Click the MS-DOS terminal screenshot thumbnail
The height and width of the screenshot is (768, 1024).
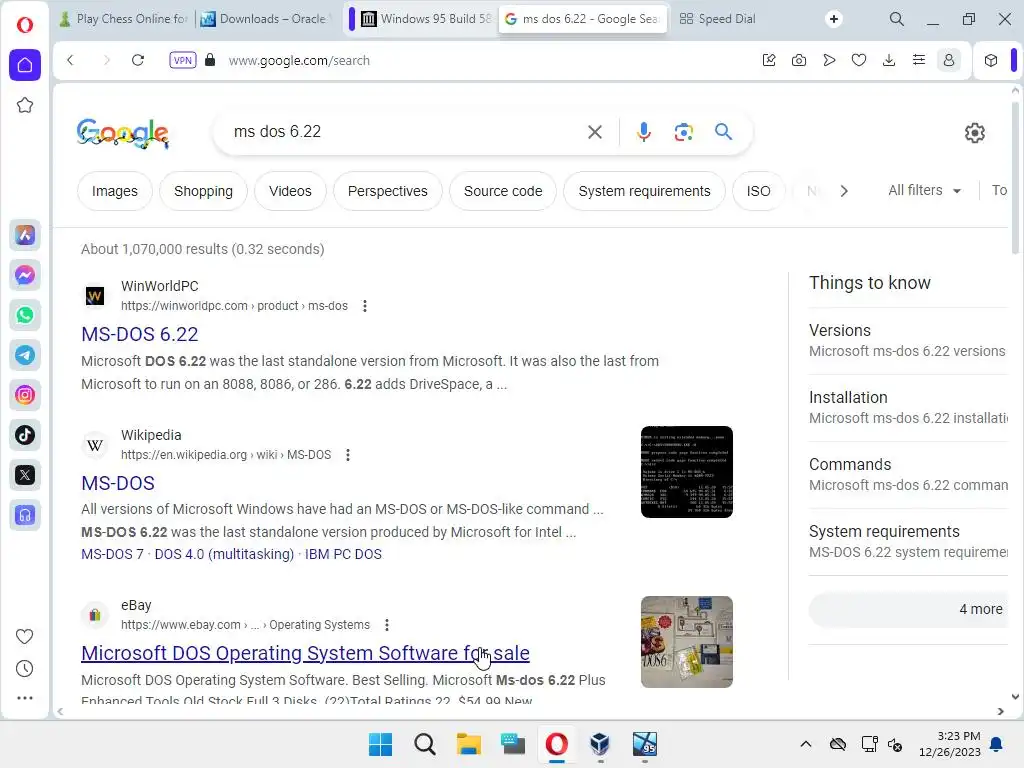[686, 472]
